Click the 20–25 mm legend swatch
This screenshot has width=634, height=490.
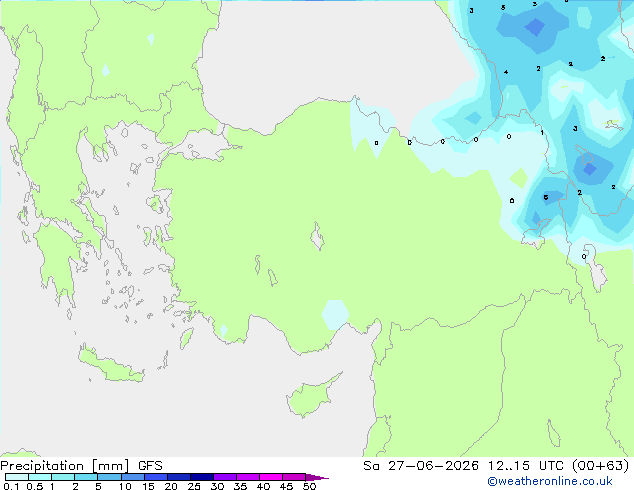179,477
